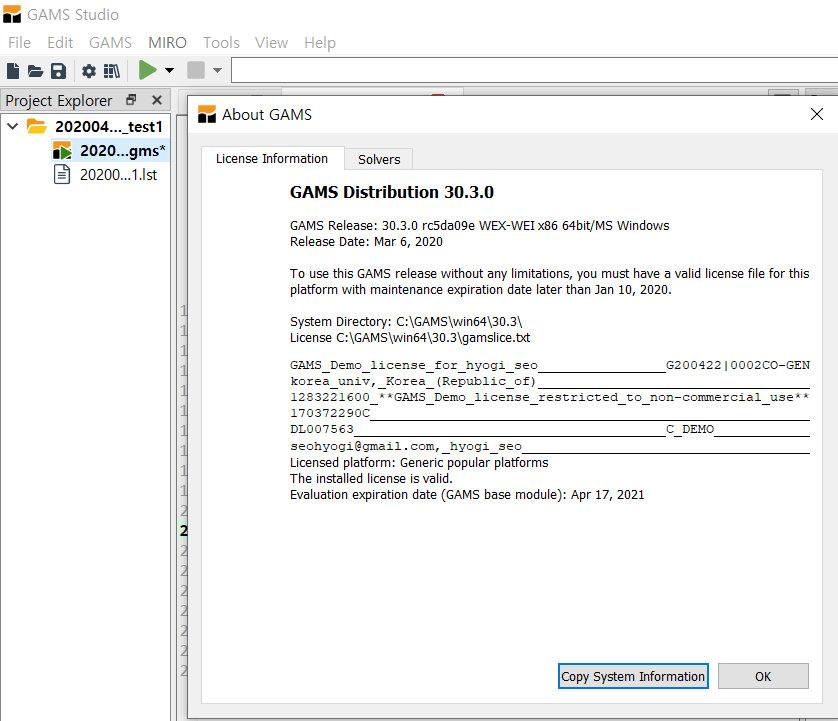Screen dimensions: 838x721
Task: Click OK in the About GAMS dialog
Action: click(x=763, y=676)
